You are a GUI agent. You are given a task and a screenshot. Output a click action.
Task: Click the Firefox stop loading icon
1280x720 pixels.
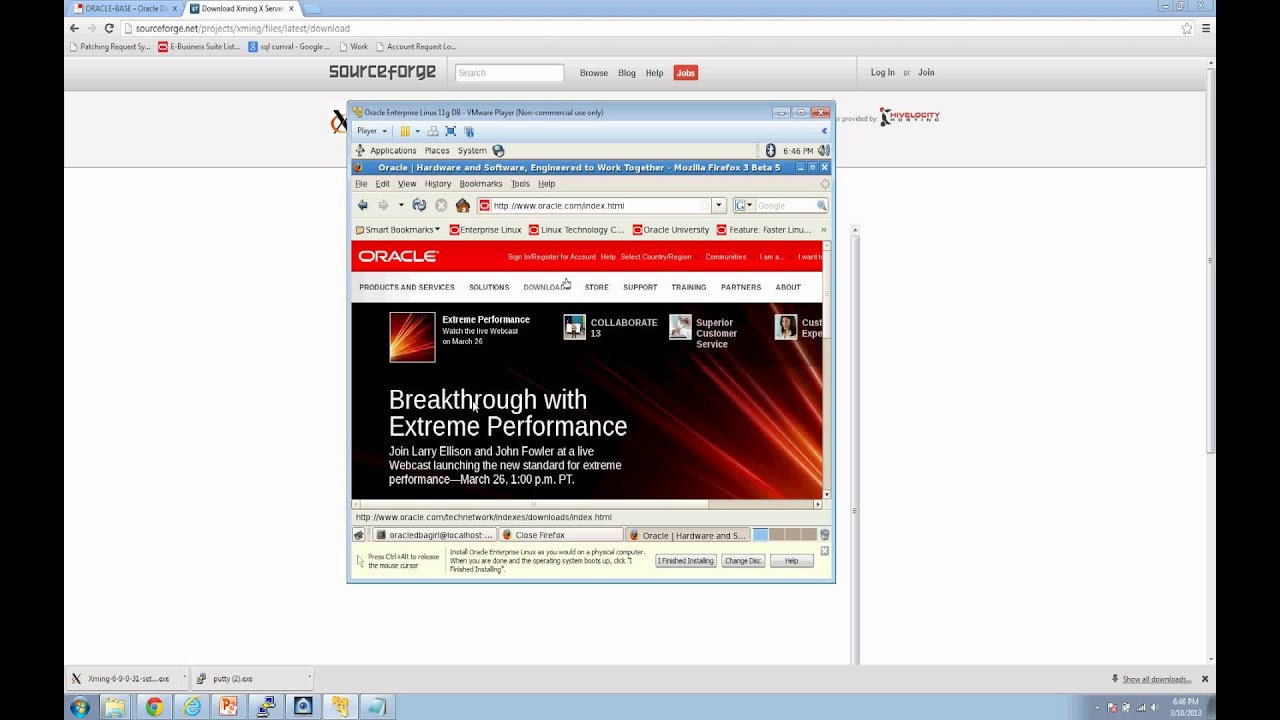click(441, 205)
